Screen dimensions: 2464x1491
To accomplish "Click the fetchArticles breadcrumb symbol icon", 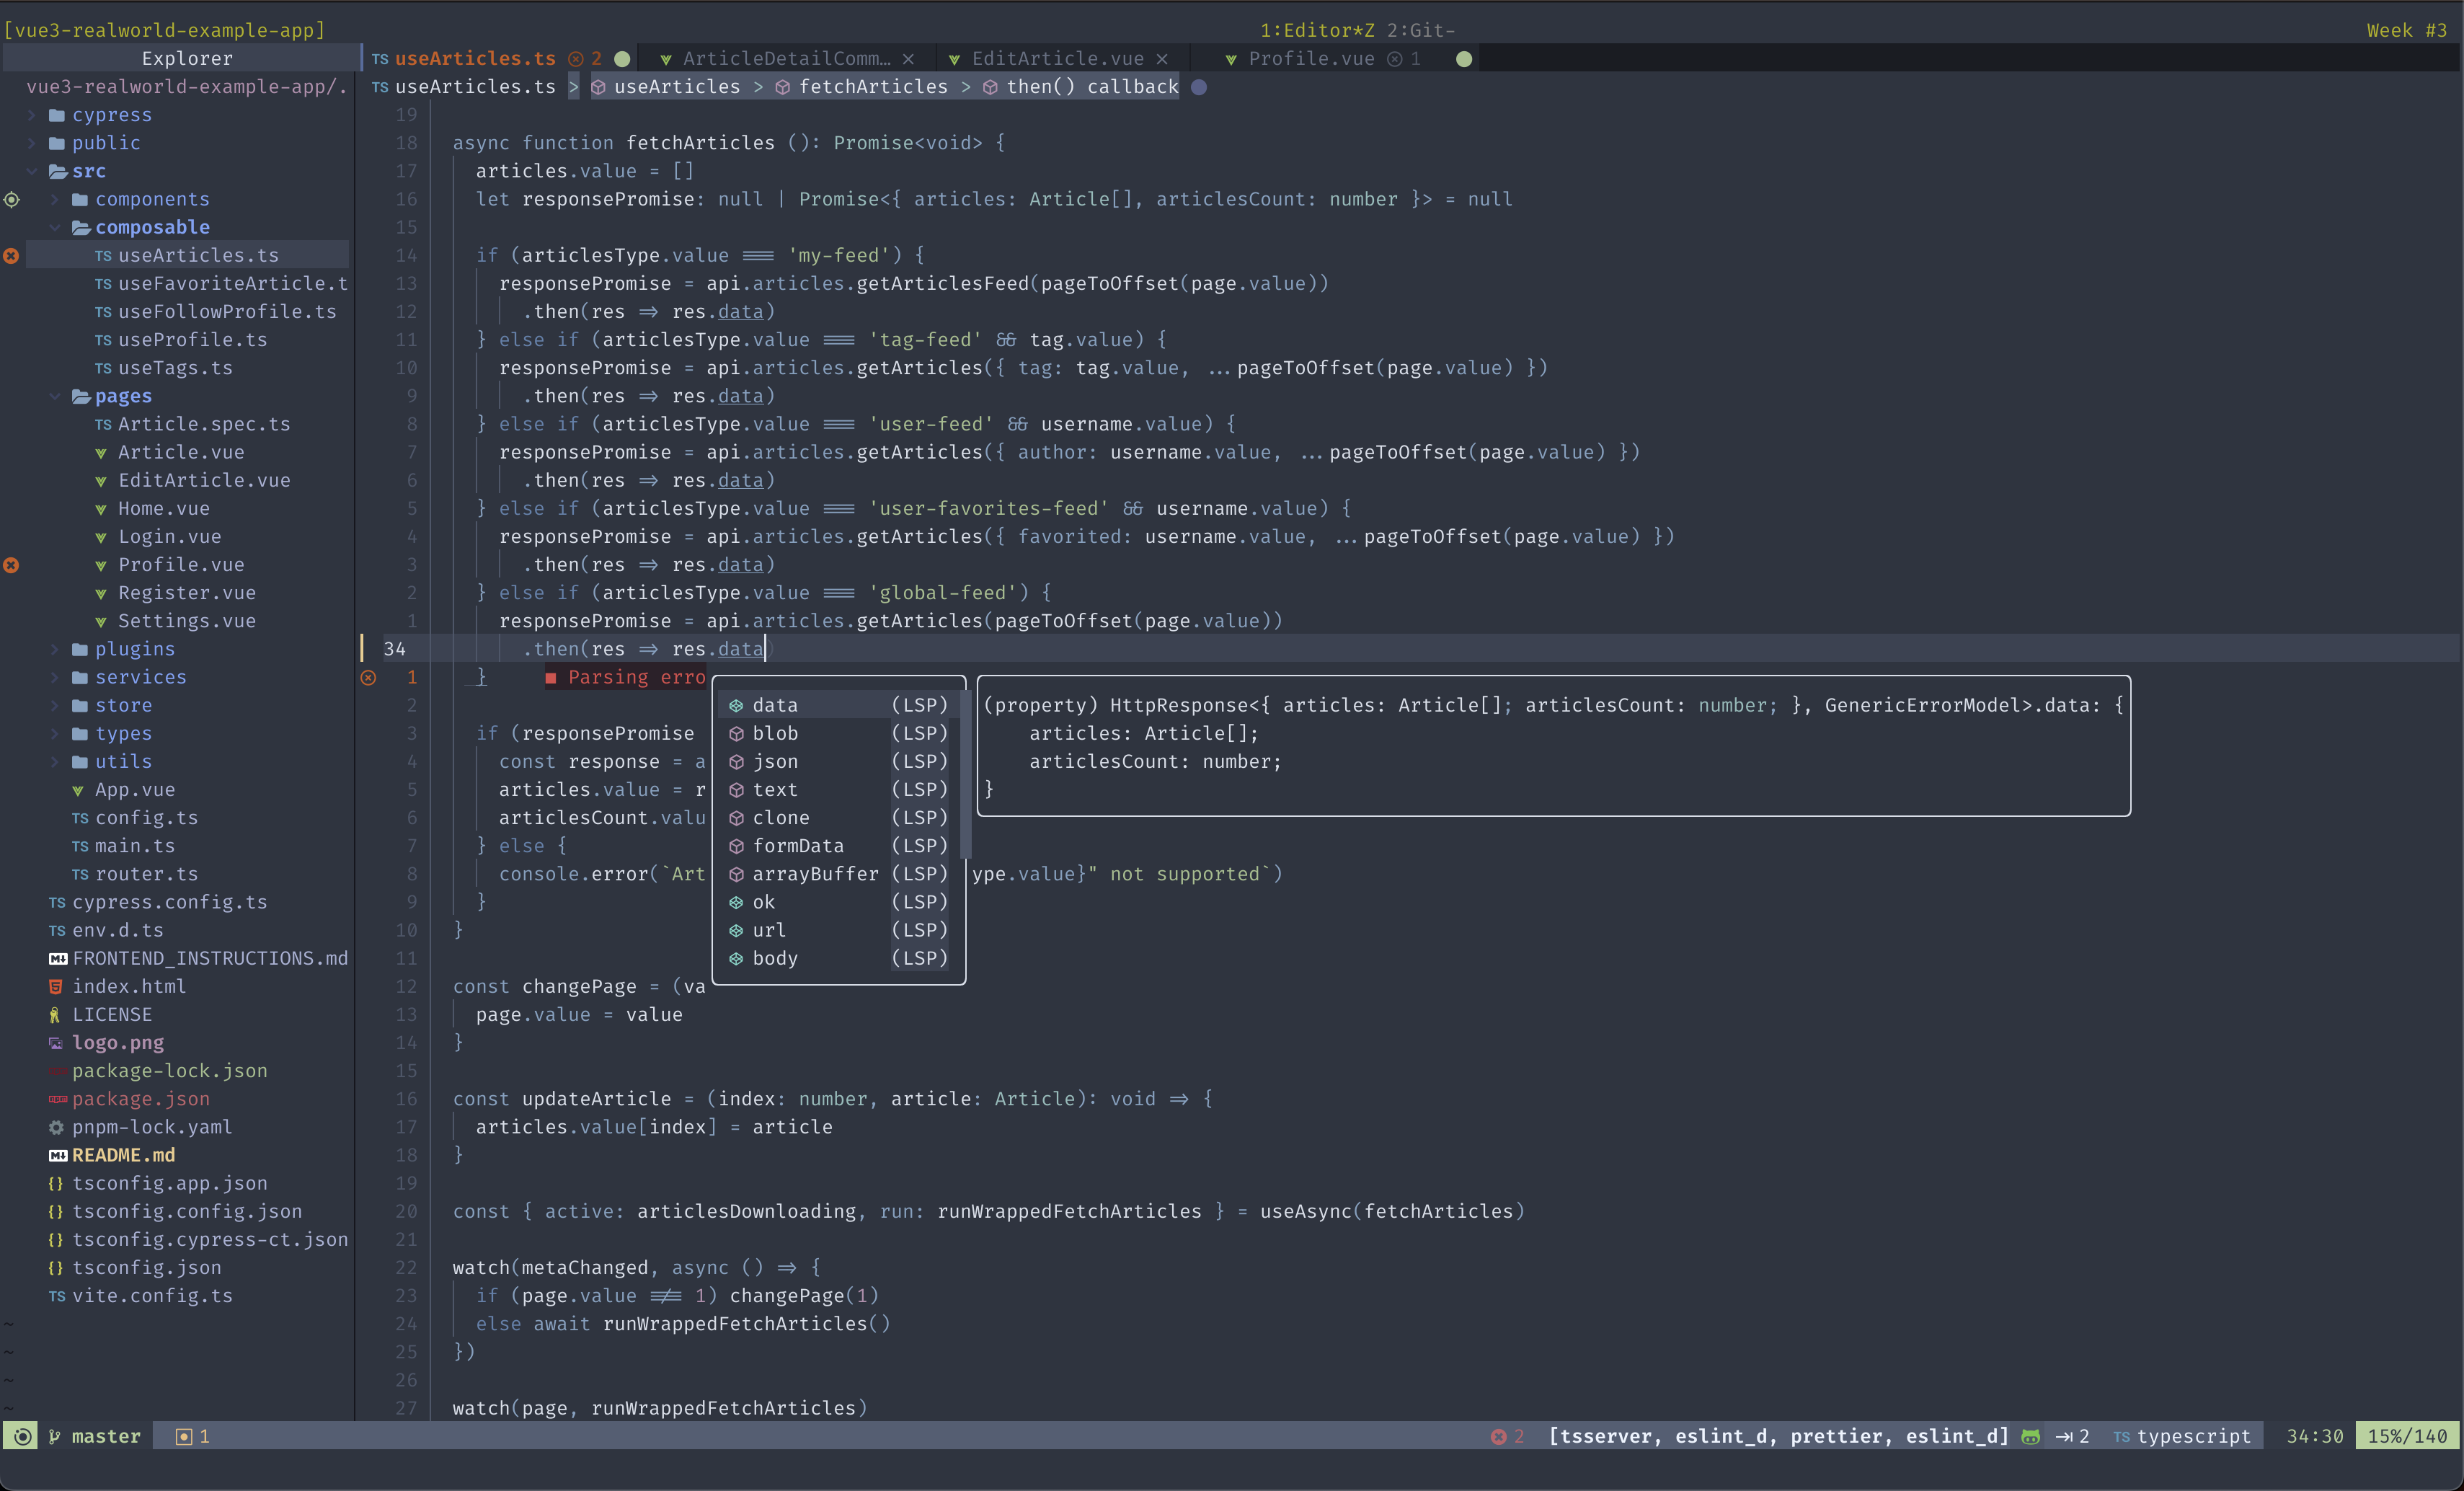I will tap(782, 87).
